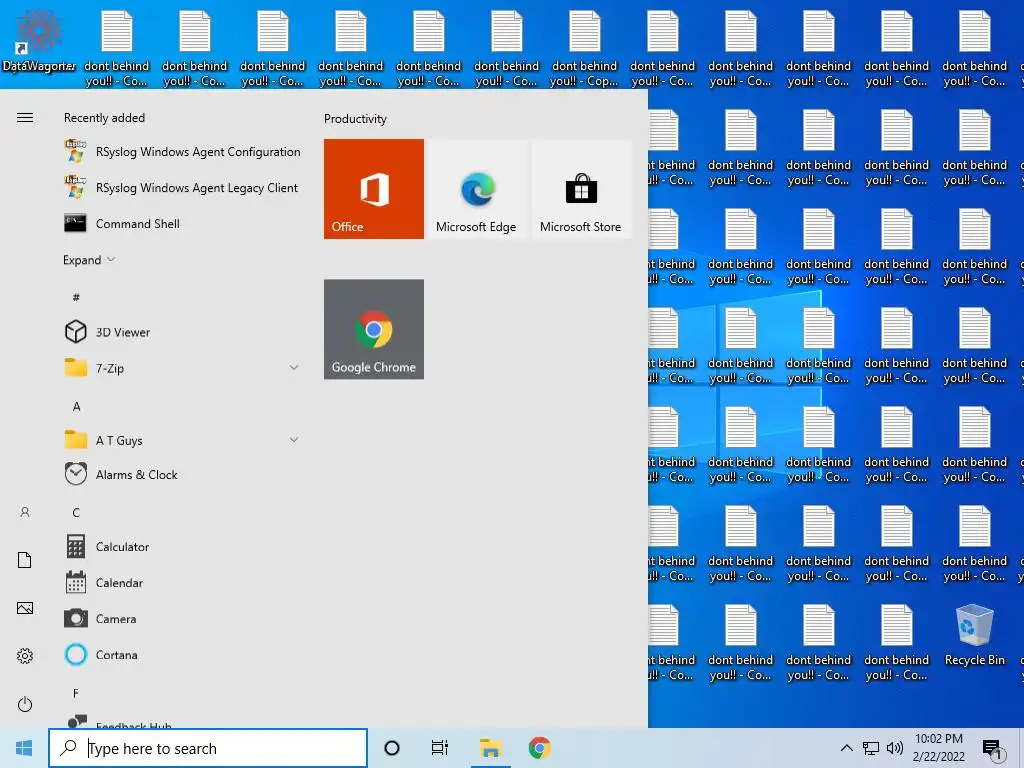This screenshot has height=768, width=1024.
Task: Launch the Camera app
Action: tap(183, 618)
